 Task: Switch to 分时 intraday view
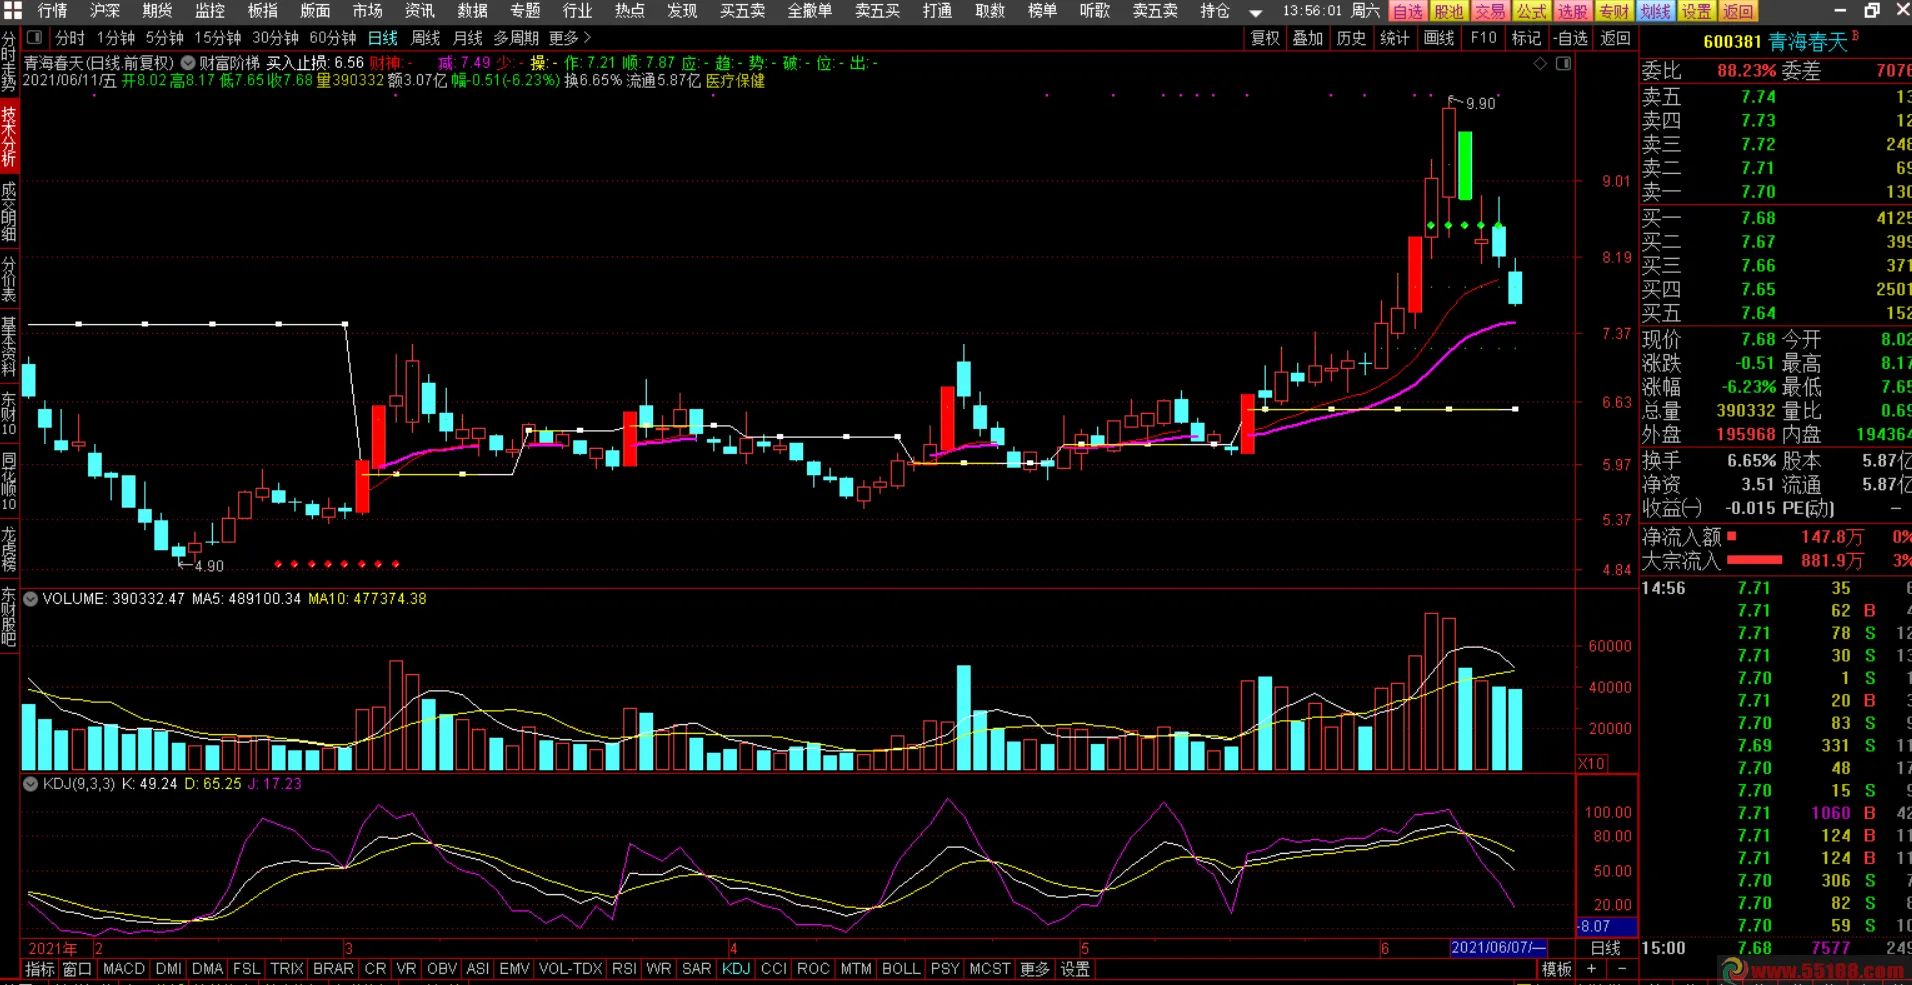(x=70, y=38)
